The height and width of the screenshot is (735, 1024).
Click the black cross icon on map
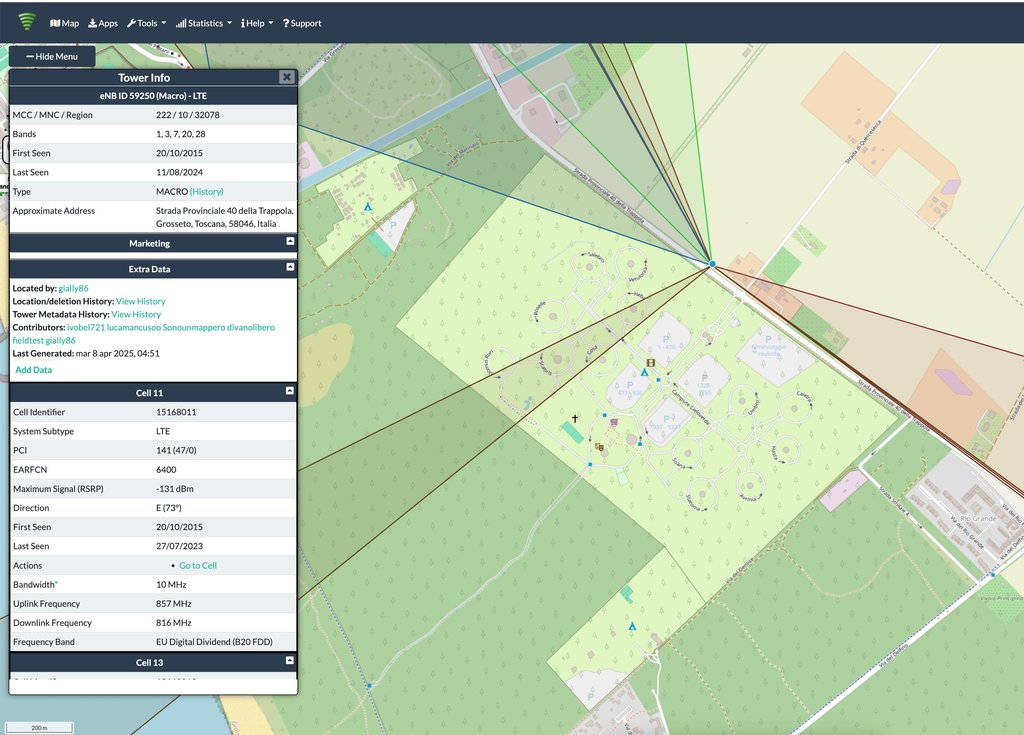(x=575, y=418)
